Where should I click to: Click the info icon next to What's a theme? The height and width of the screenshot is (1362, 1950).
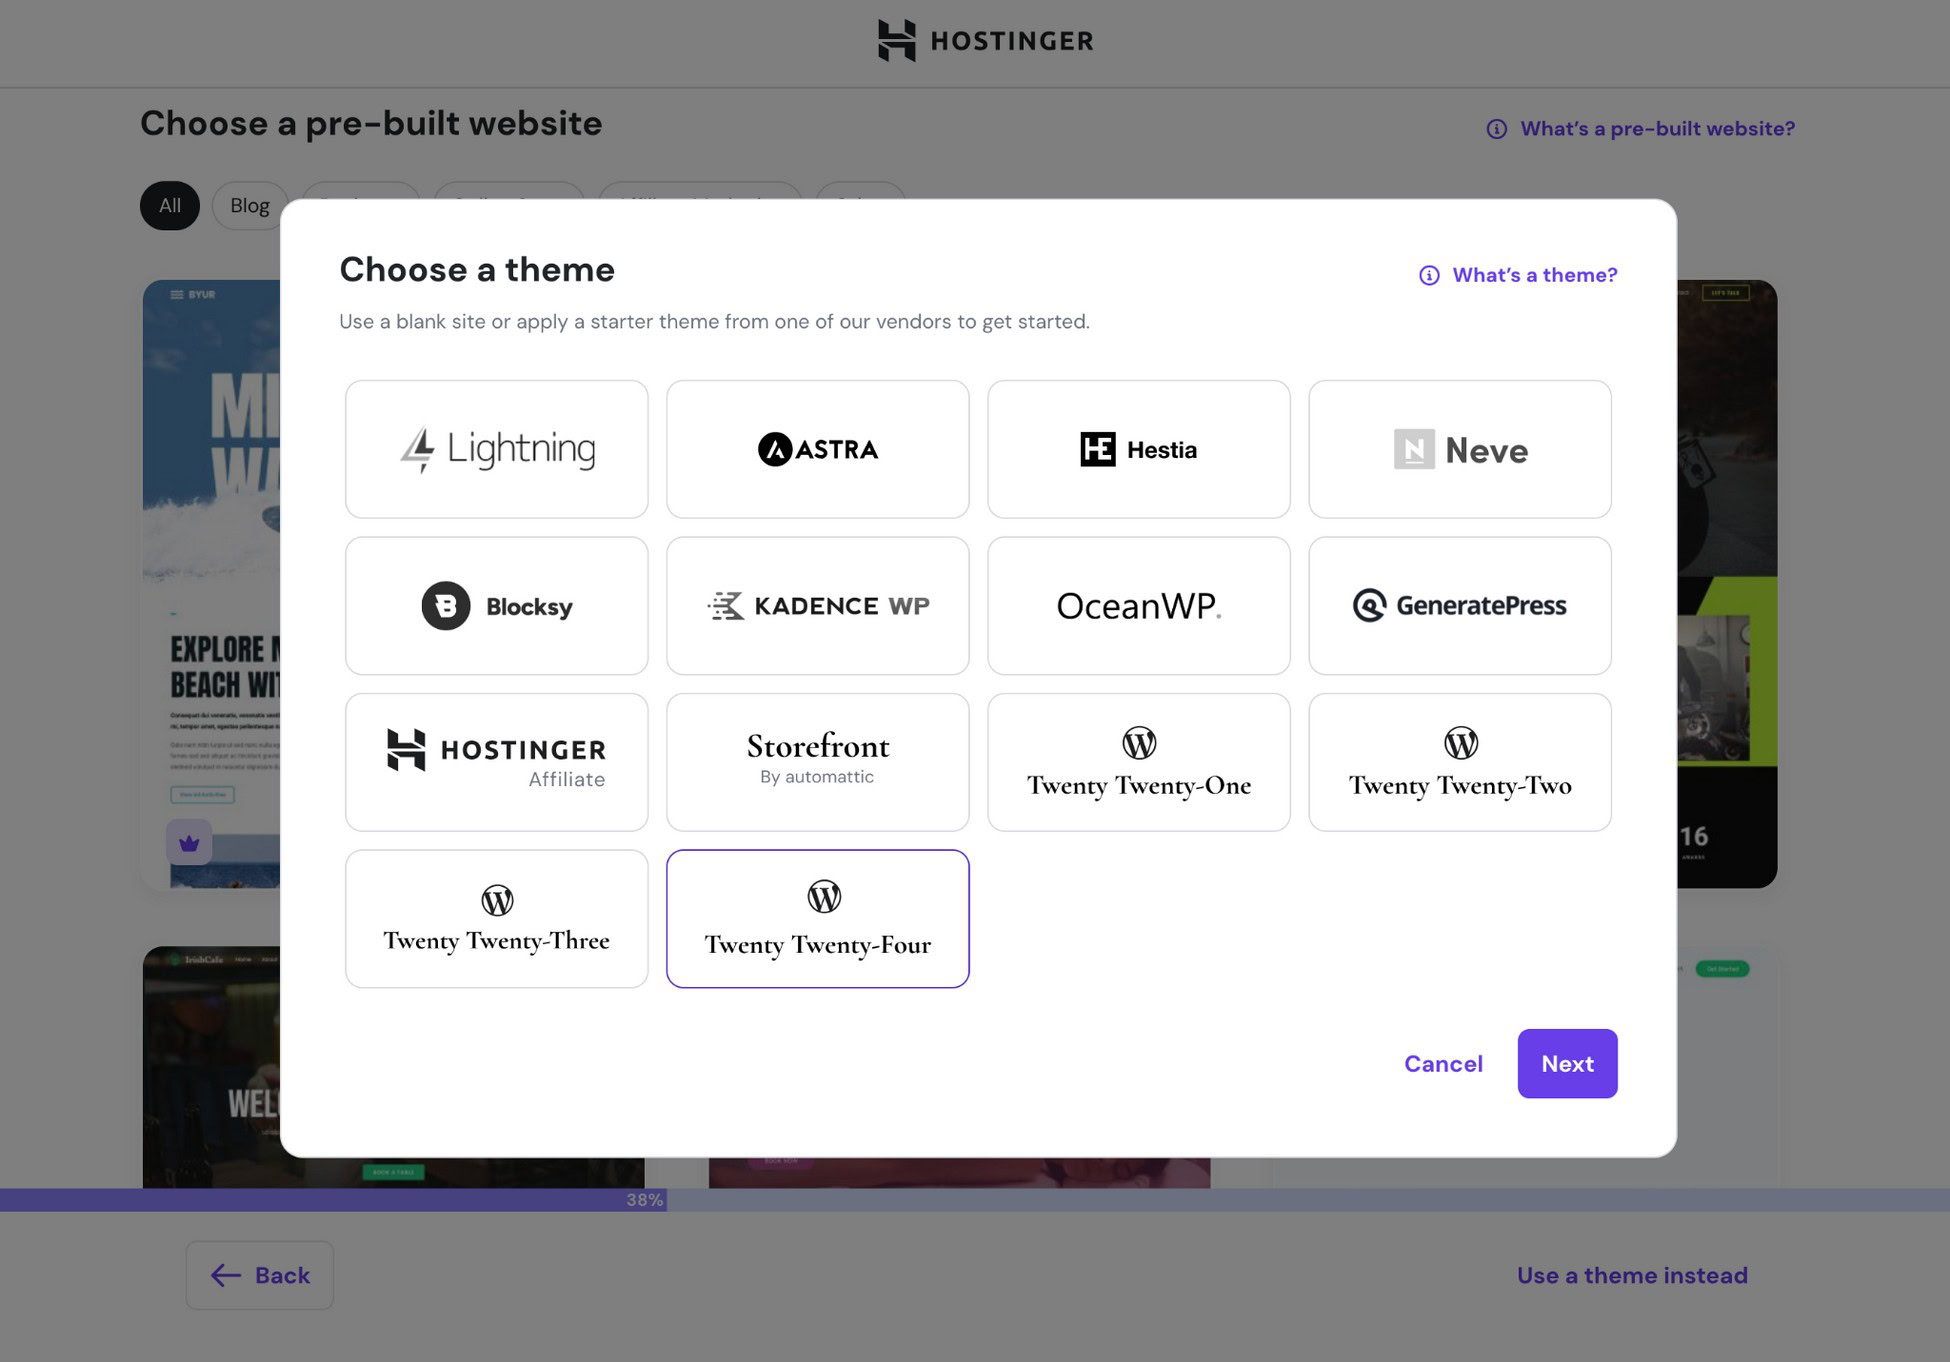1428,274
